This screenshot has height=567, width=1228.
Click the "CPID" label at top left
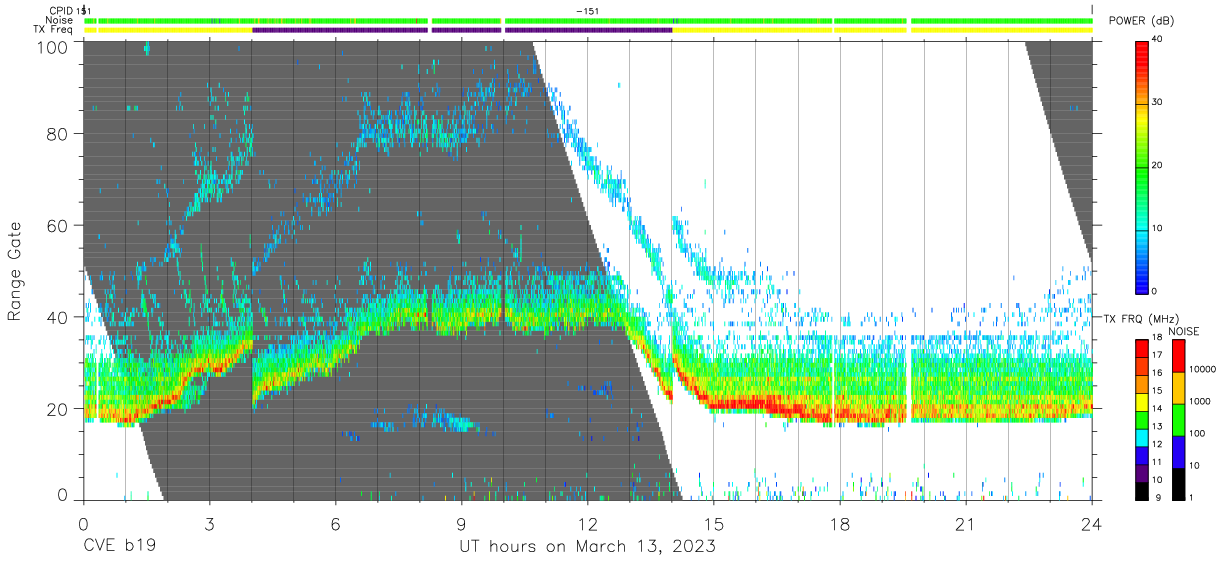(61, 11)
